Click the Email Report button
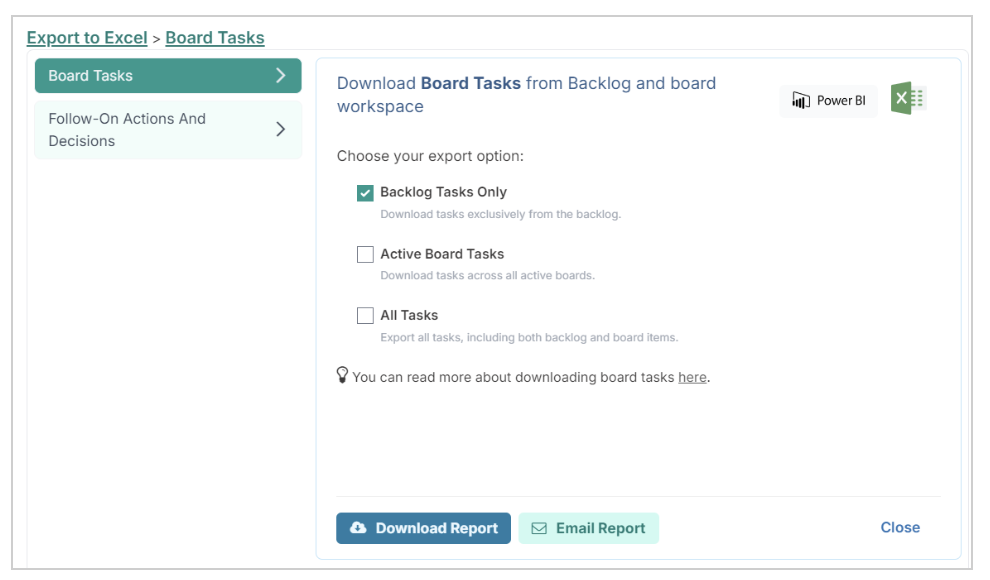This screenshot has width=990, height=580. click(x=588, y=528)
